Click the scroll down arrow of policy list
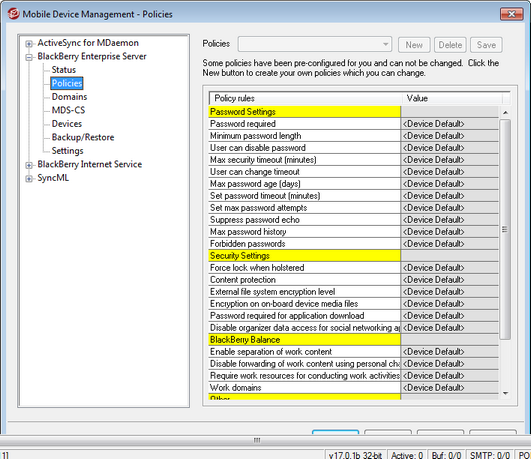 pos(505,393)
